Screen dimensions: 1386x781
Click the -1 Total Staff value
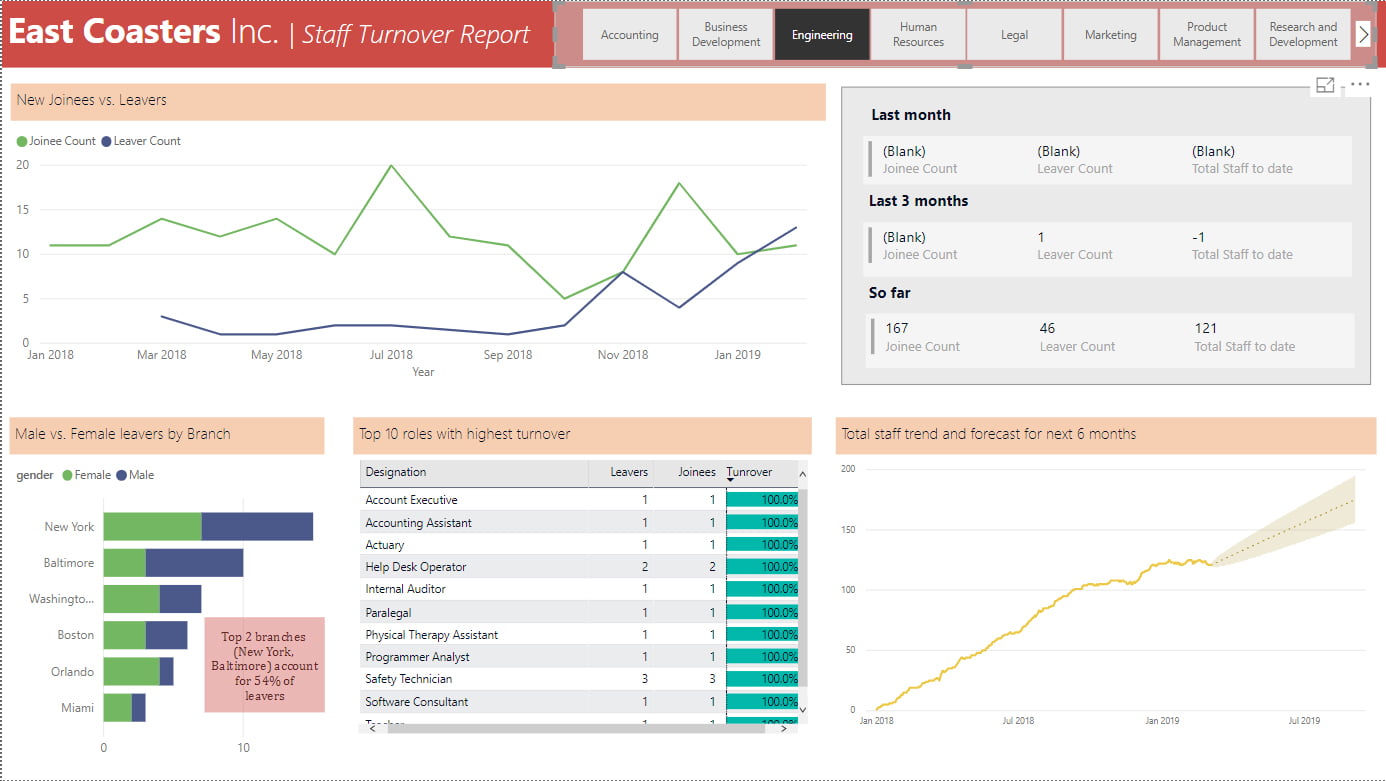(x=1198, y=237)
